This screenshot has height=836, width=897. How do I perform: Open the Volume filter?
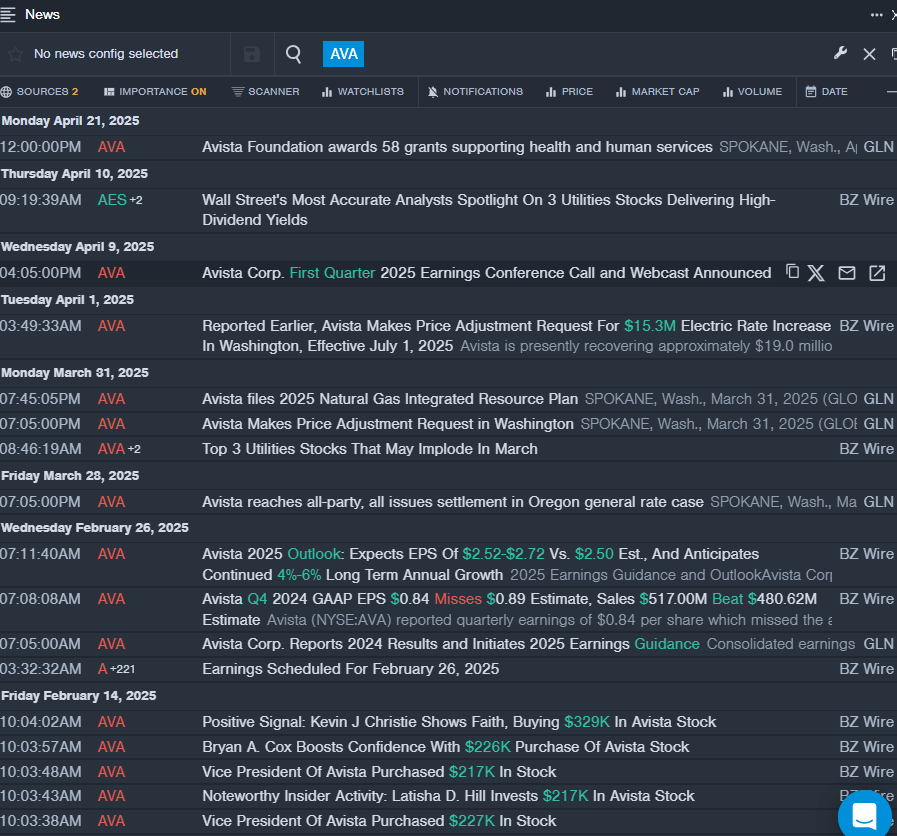coord(752,92)
